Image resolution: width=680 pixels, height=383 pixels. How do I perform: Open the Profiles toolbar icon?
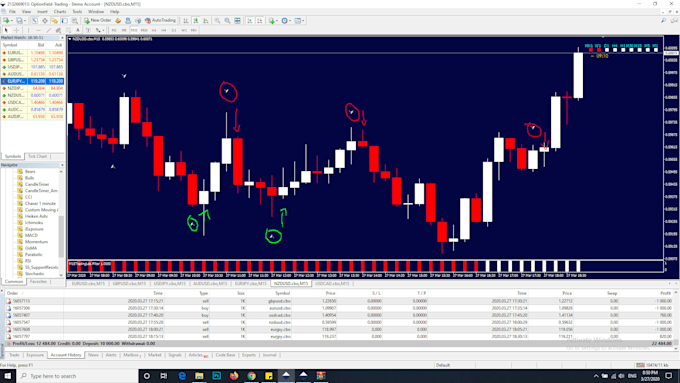coord(20,20)
